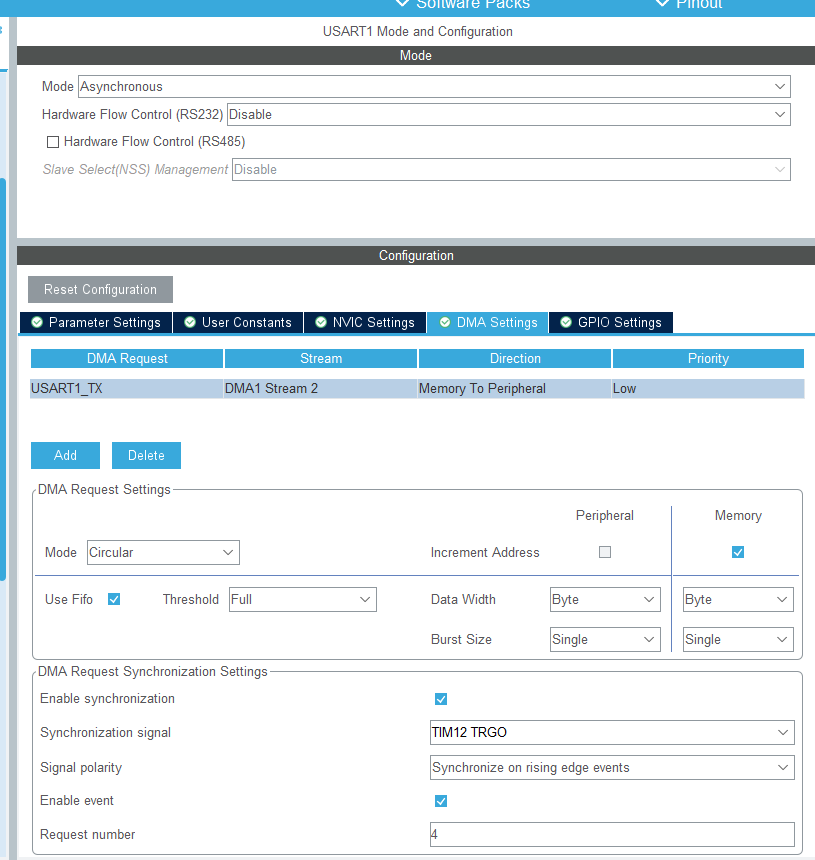Open the USART Mode Asynchronous dropdown
Viewport: 815px width, 860px height.
[x=434, y=87]
